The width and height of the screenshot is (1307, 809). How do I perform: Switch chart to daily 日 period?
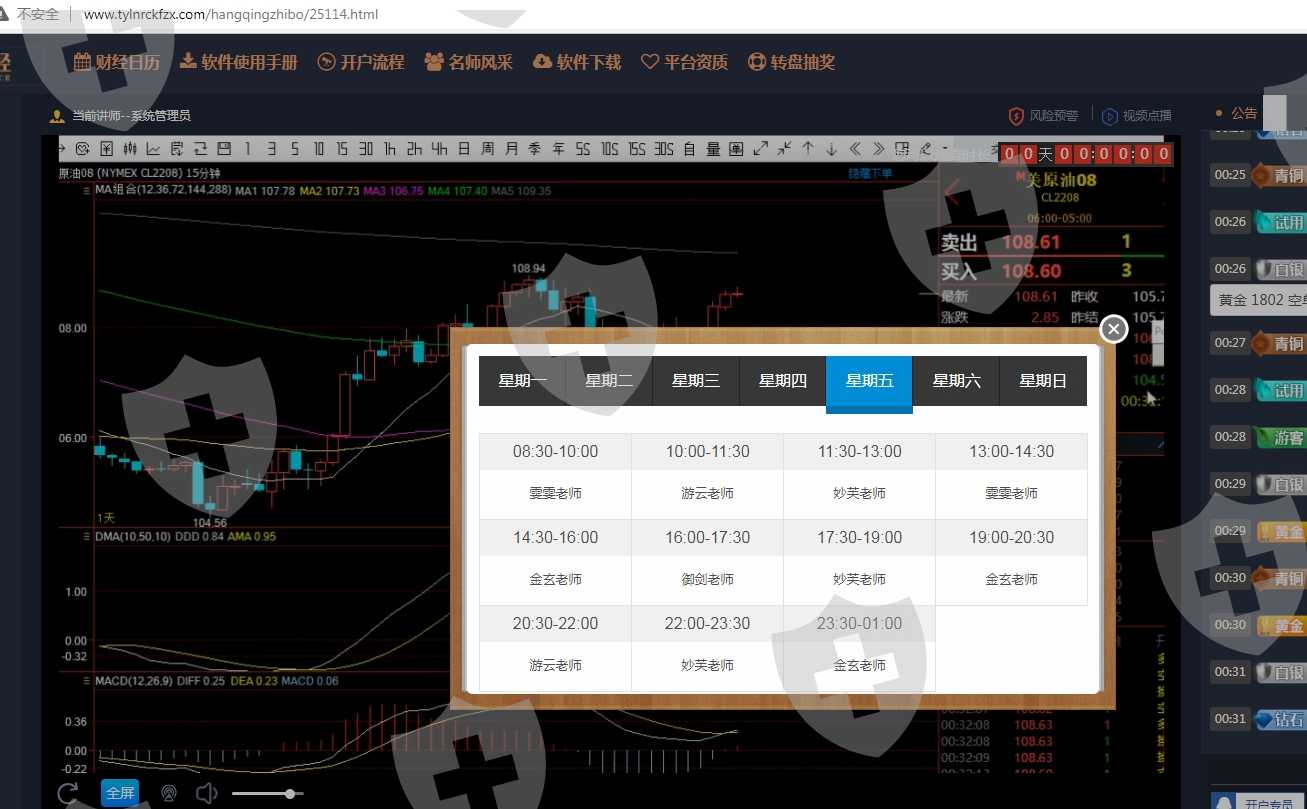click(x=464, y=149)
